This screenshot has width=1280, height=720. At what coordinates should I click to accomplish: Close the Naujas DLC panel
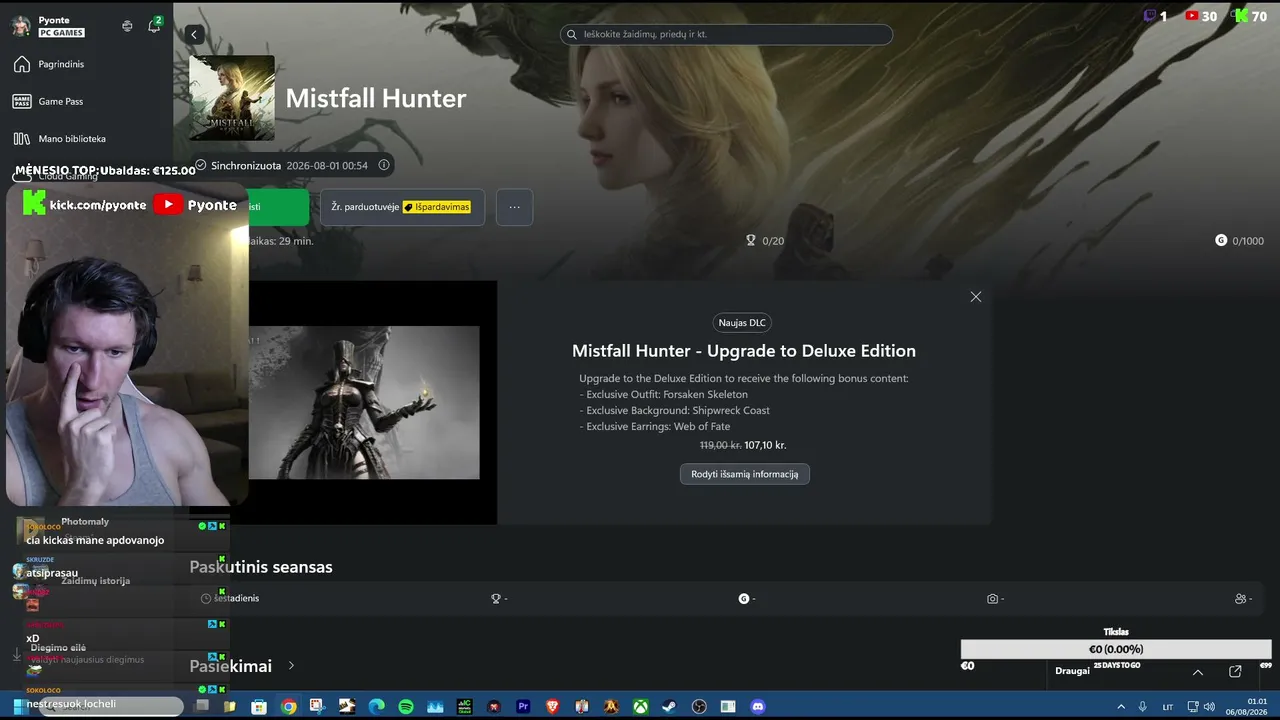coord(976,297)
